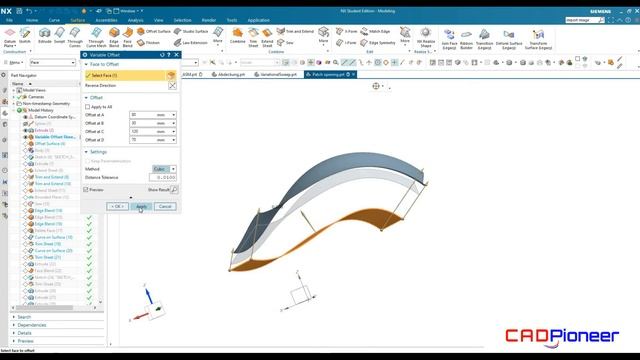Show the Offset Surface (4) feature
This screenshot has height=360, width=640.
click(25, 144)
